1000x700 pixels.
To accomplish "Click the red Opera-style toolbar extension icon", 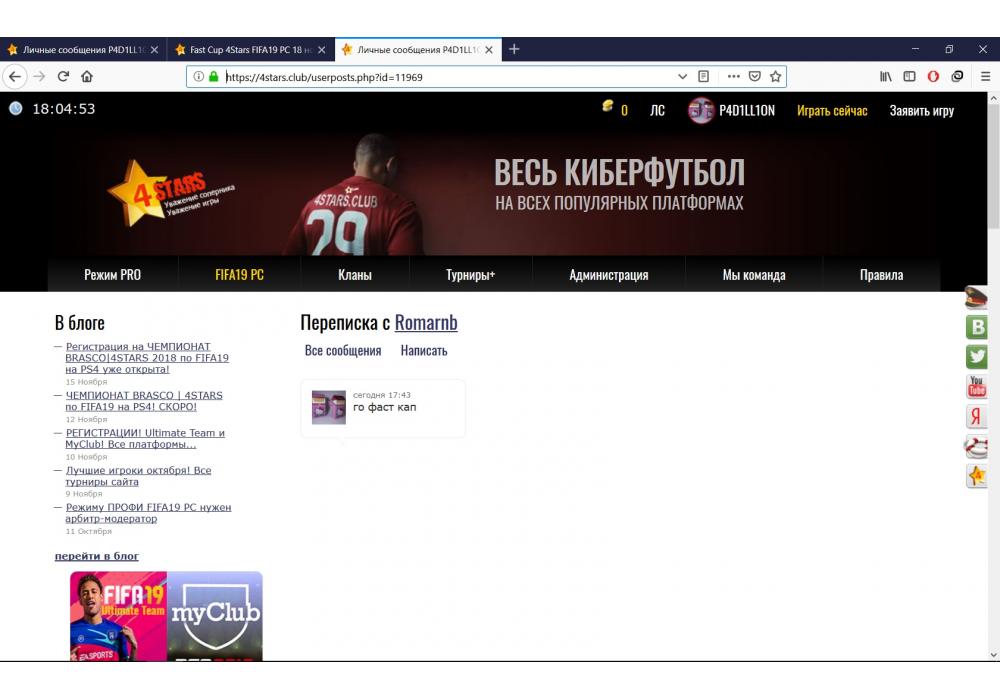I will (x=933, y=77).
